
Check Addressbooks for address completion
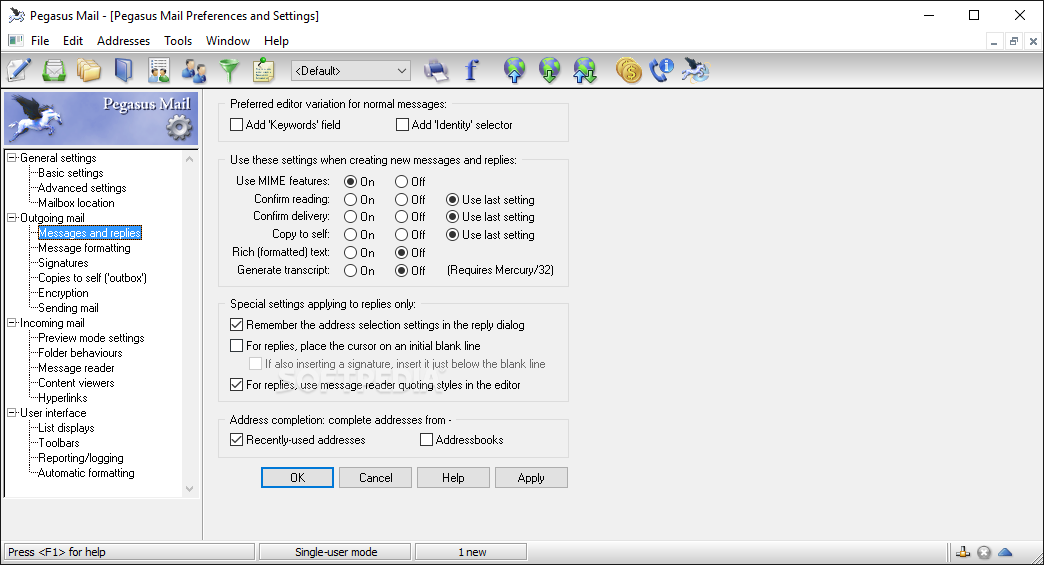point(426,439)
